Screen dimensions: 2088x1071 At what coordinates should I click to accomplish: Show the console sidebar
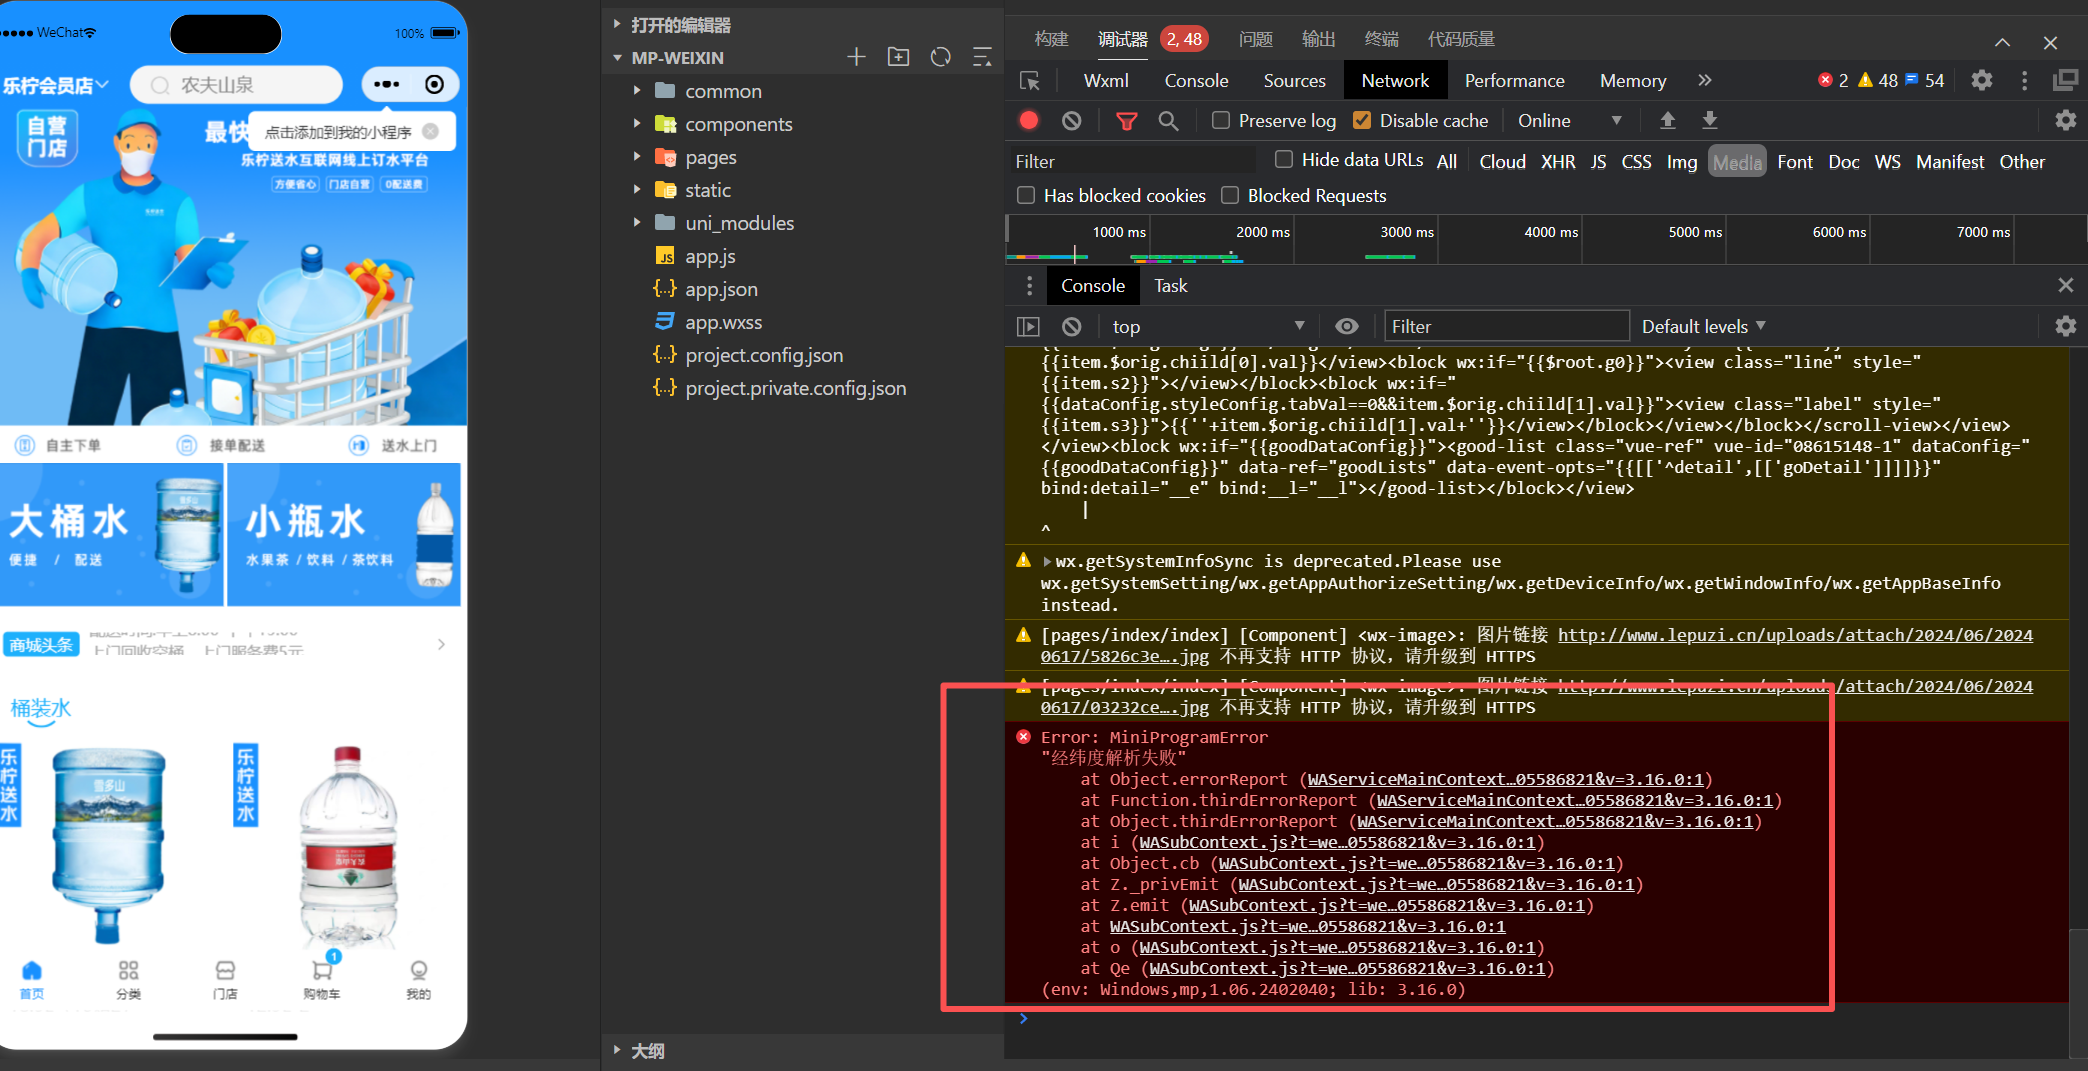(x=1028, y=327)
